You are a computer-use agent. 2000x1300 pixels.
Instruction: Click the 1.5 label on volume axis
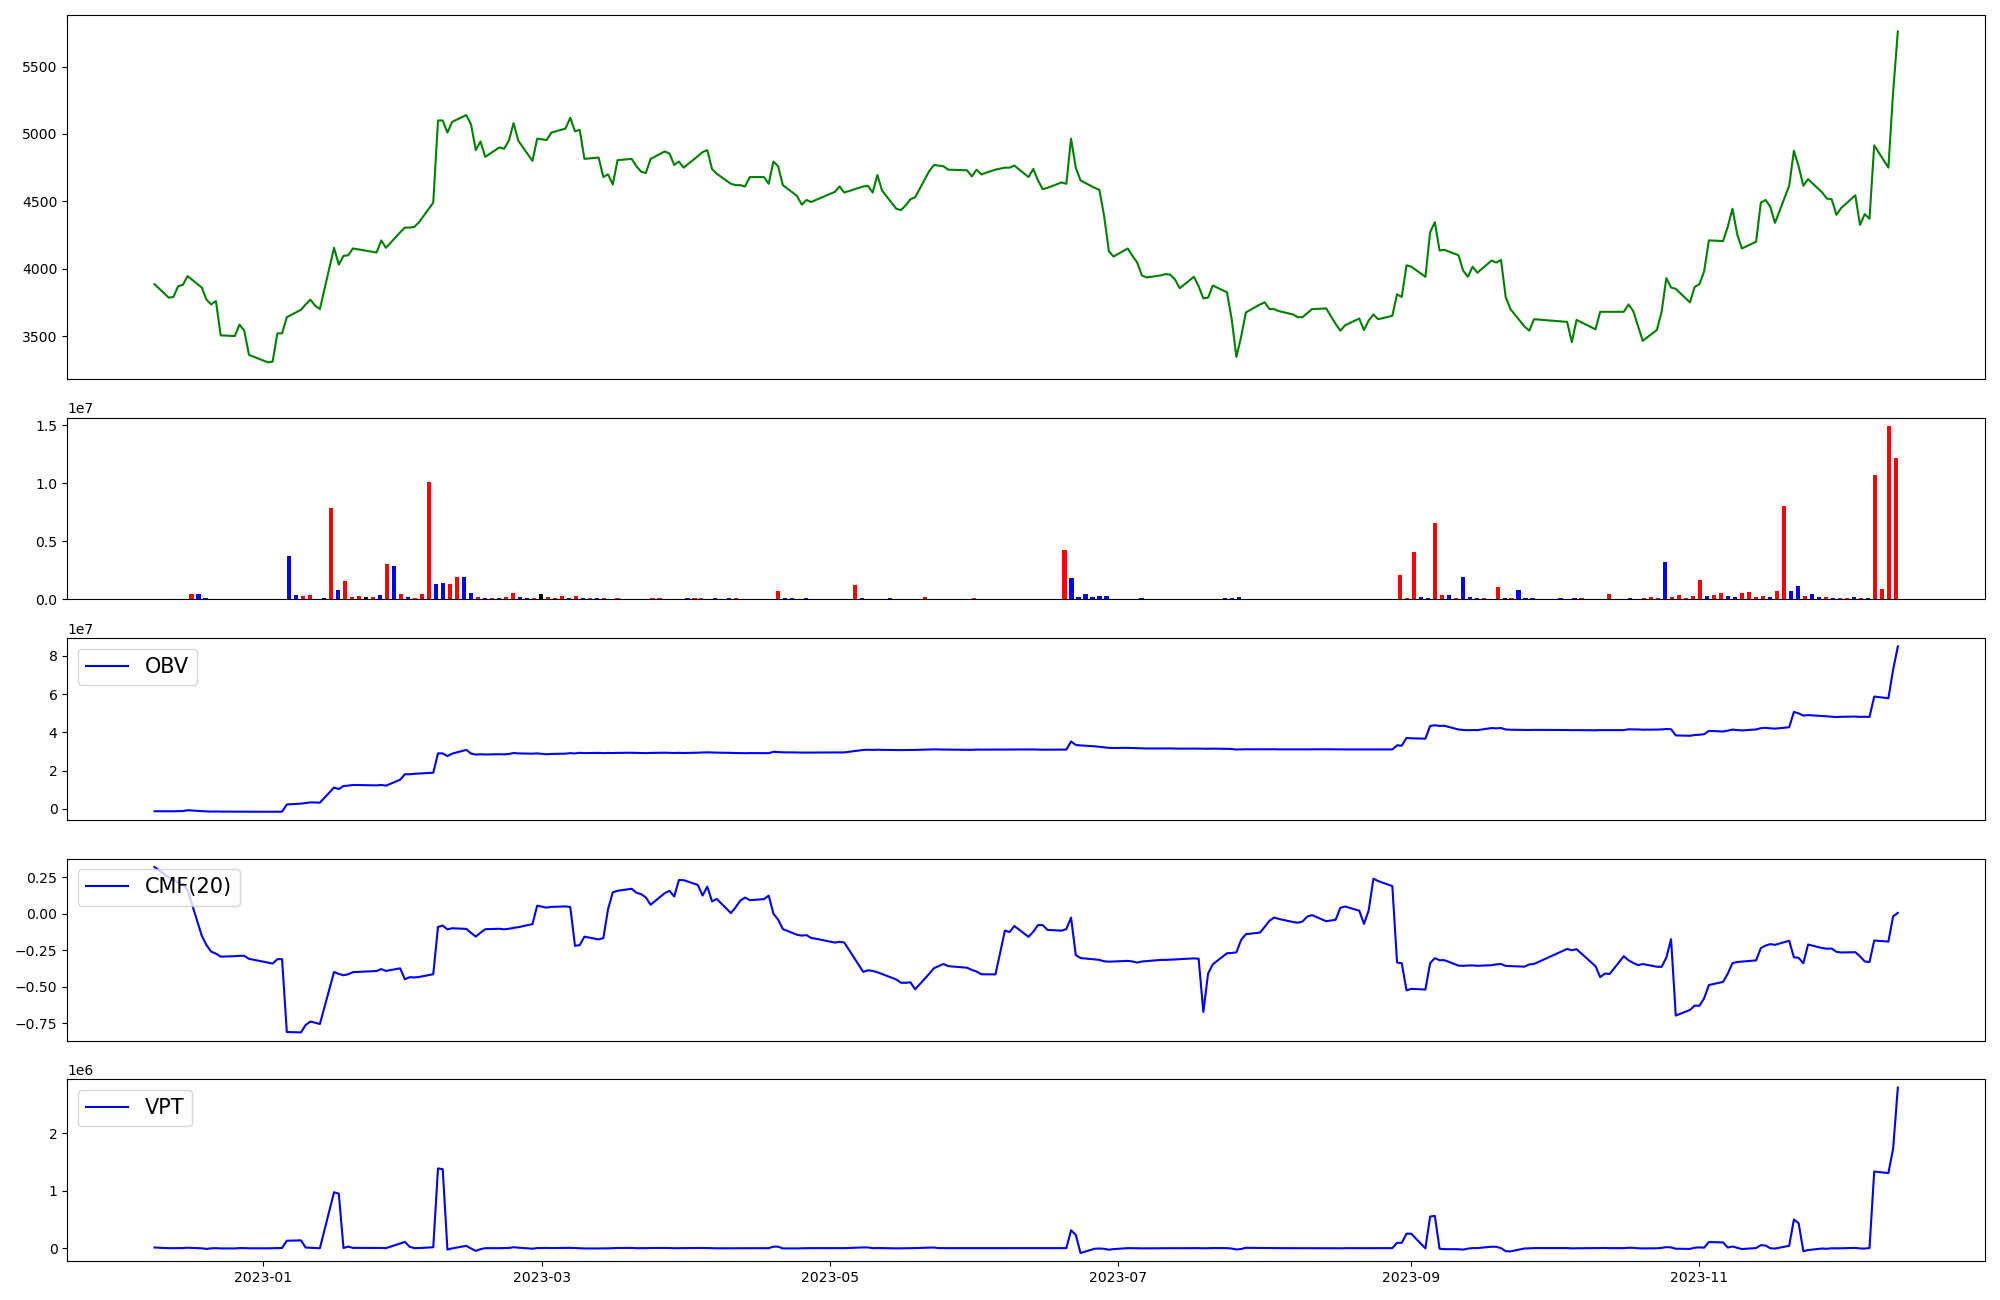(x=46, y=426)
